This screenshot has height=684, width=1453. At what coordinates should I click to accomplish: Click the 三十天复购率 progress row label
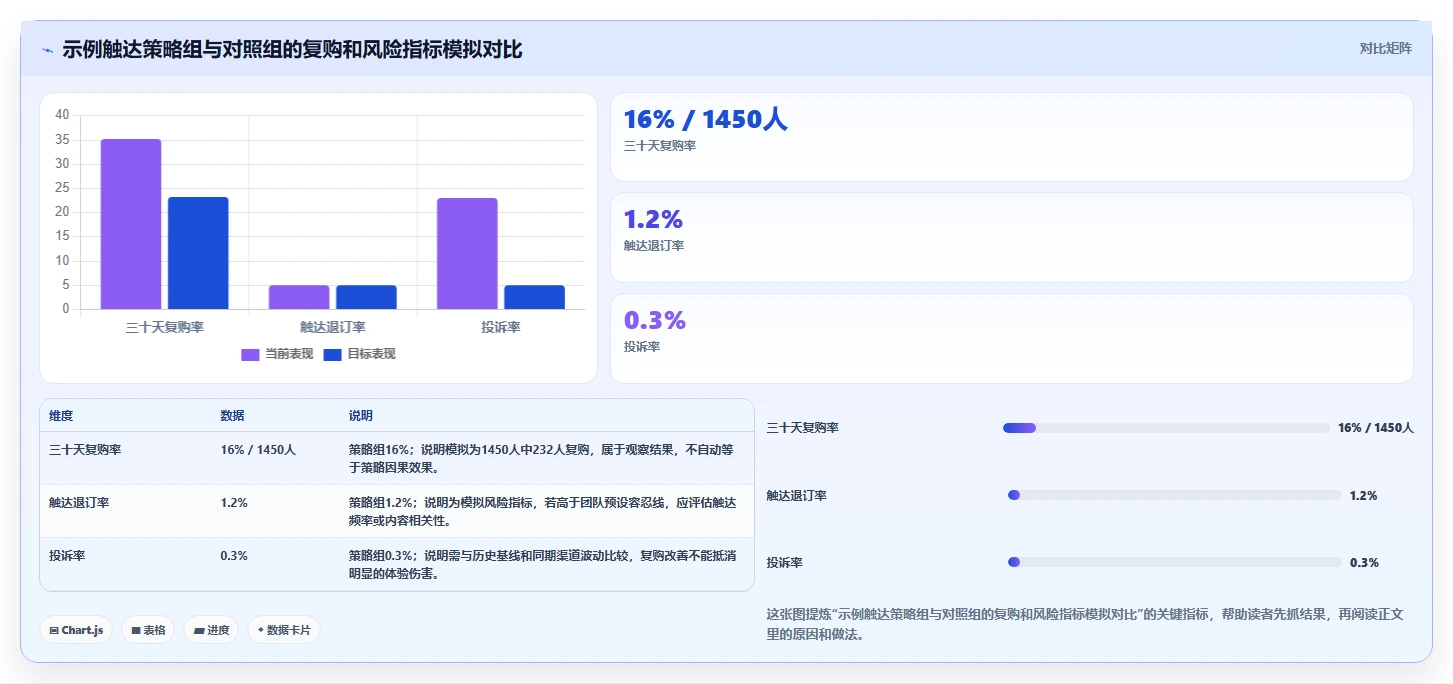(x=803, y=428)
